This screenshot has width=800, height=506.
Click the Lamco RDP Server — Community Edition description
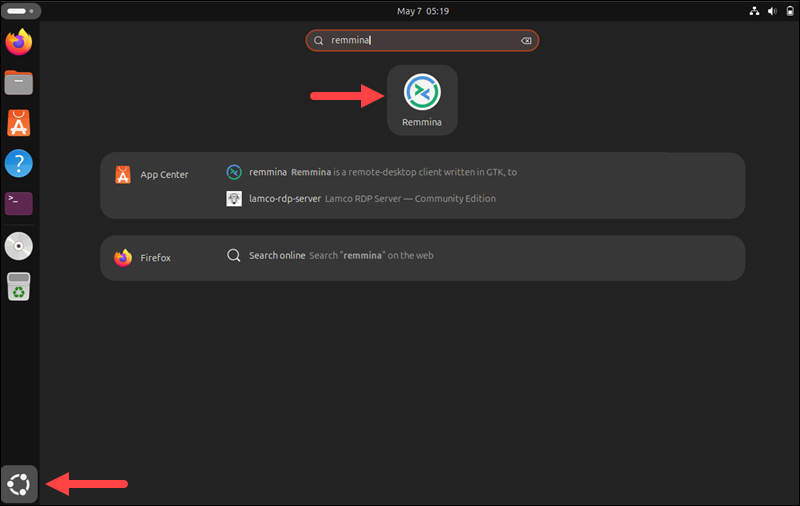410,198
